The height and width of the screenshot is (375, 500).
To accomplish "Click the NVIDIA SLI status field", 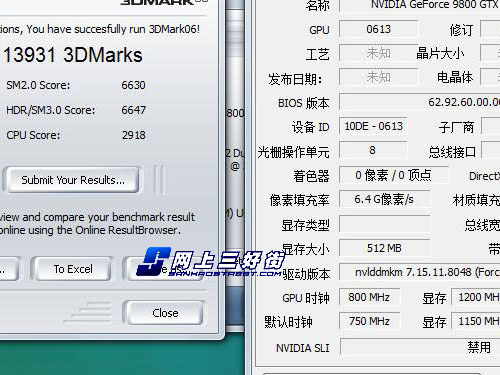I will point(420,347).
